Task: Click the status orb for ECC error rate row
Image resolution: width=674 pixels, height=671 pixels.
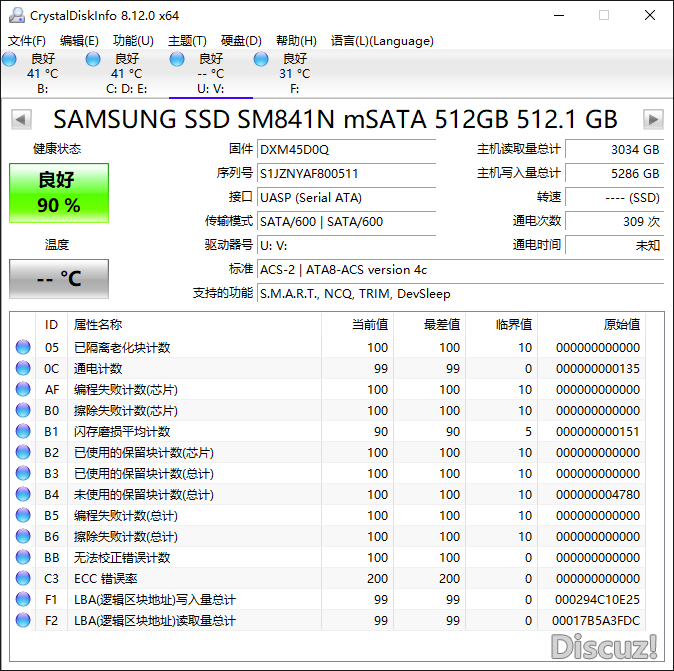Action: [23, 579]
